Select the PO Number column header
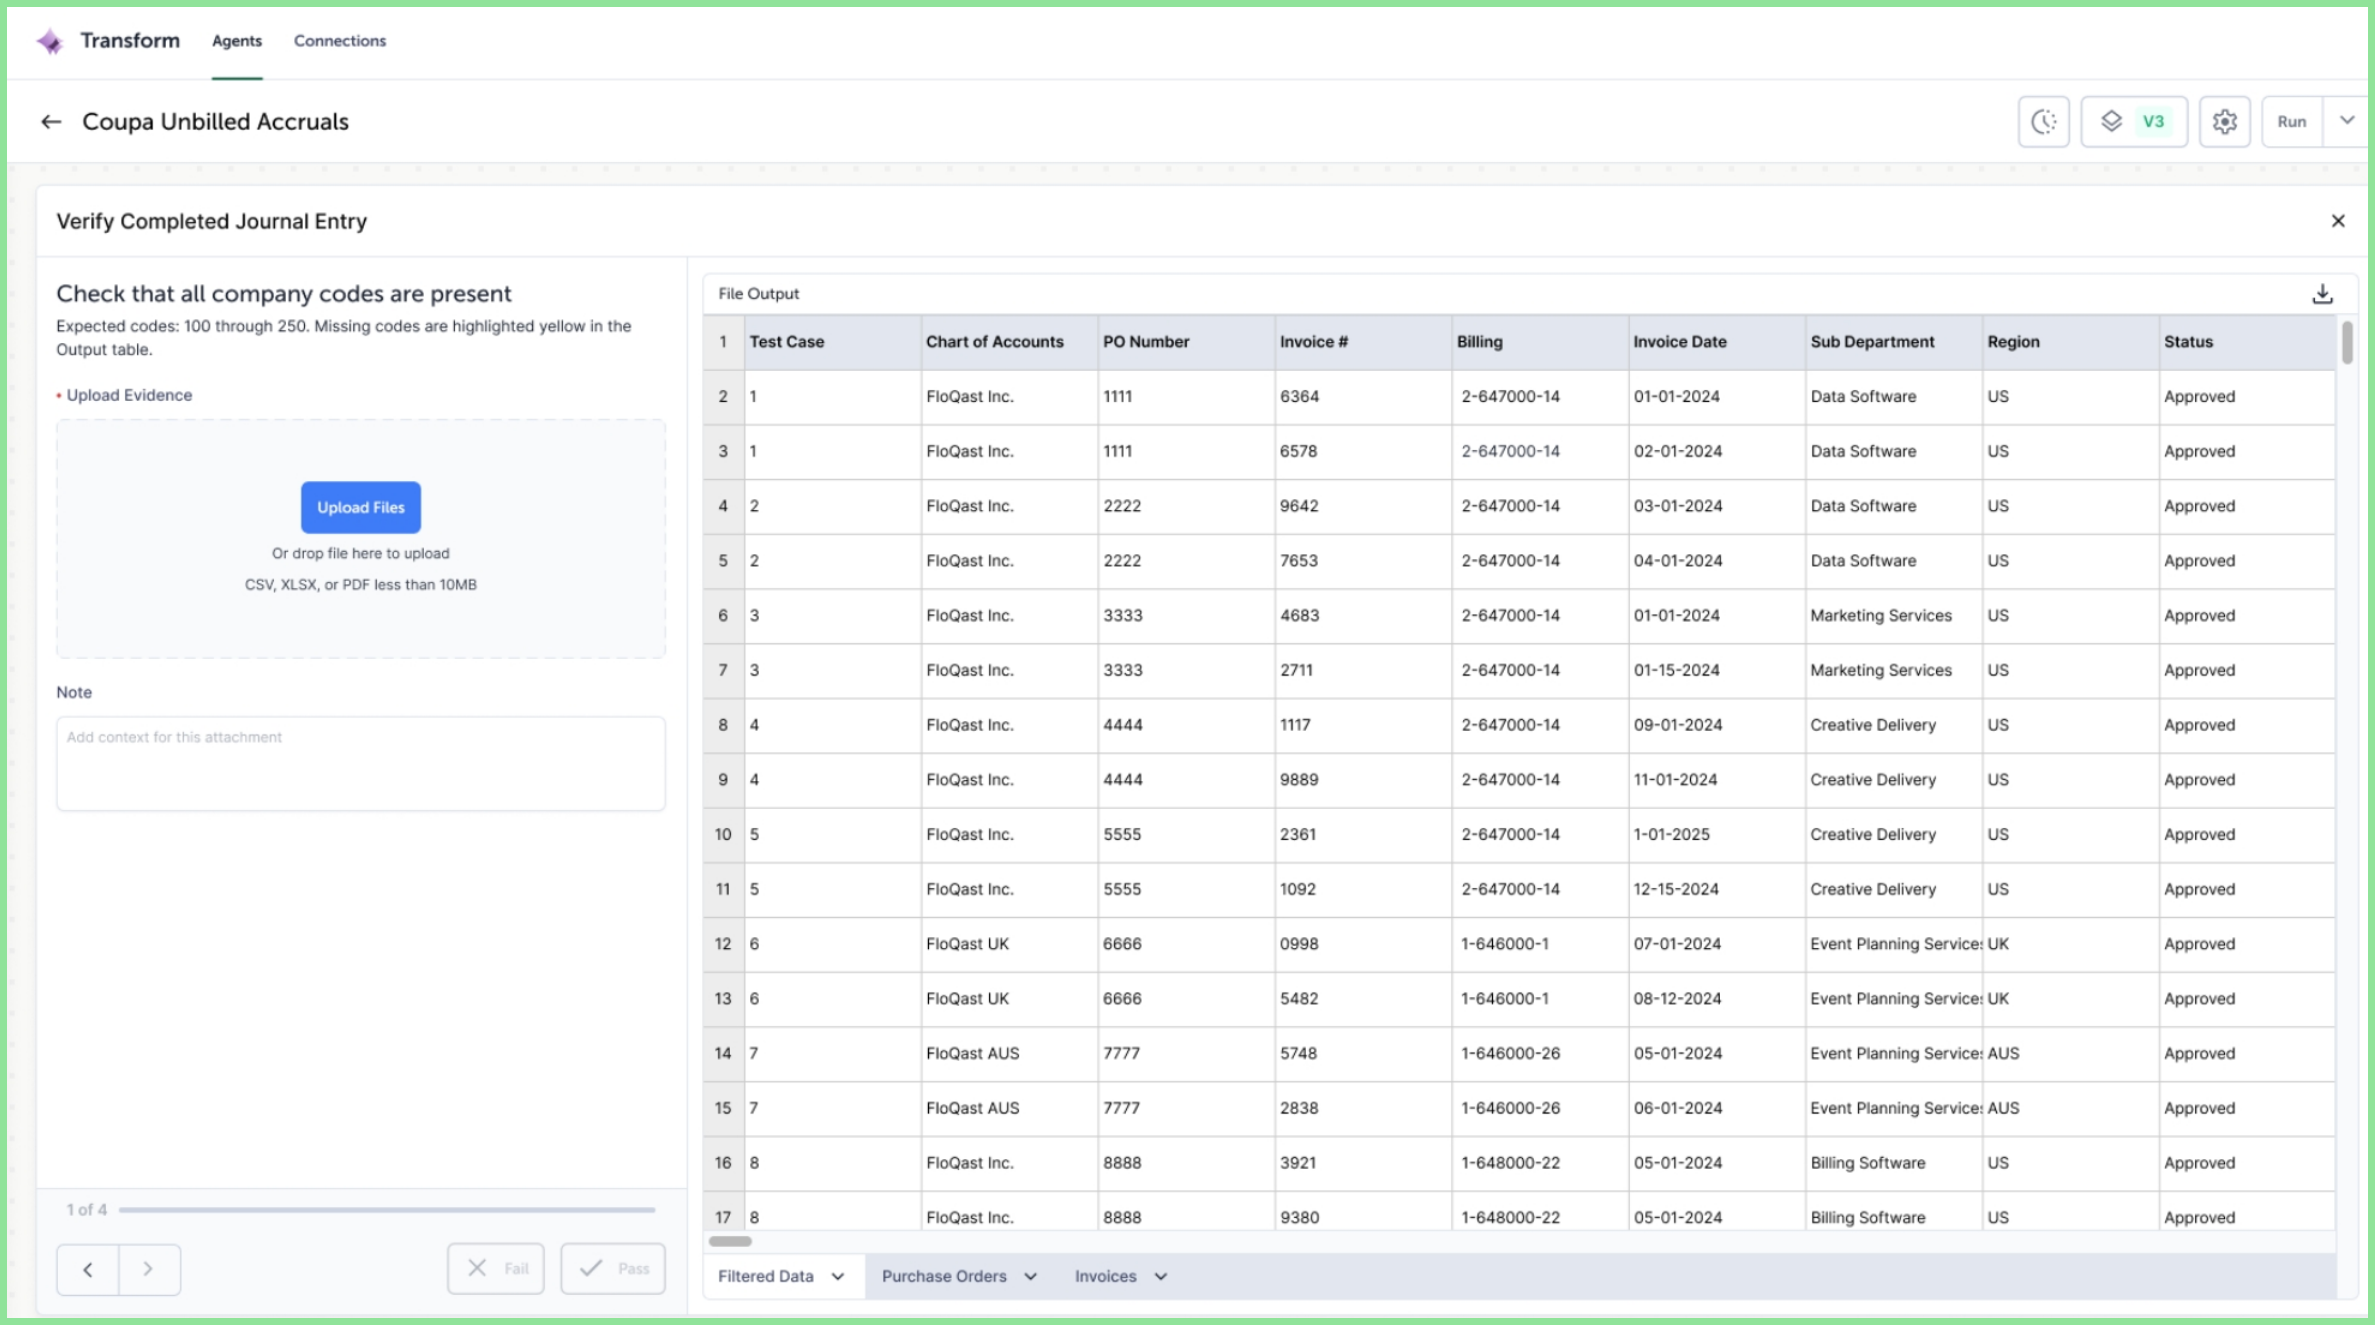The height and width of the screenshot is (1325, 2375). [1186, 342]
